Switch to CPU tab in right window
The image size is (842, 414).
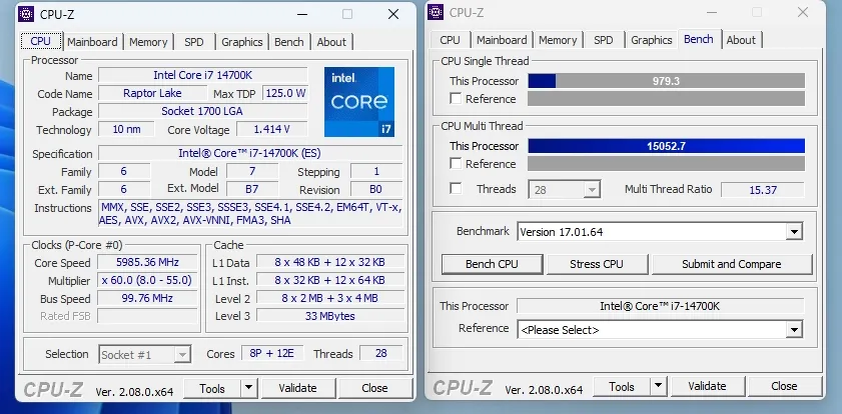[x=450, y=40]
